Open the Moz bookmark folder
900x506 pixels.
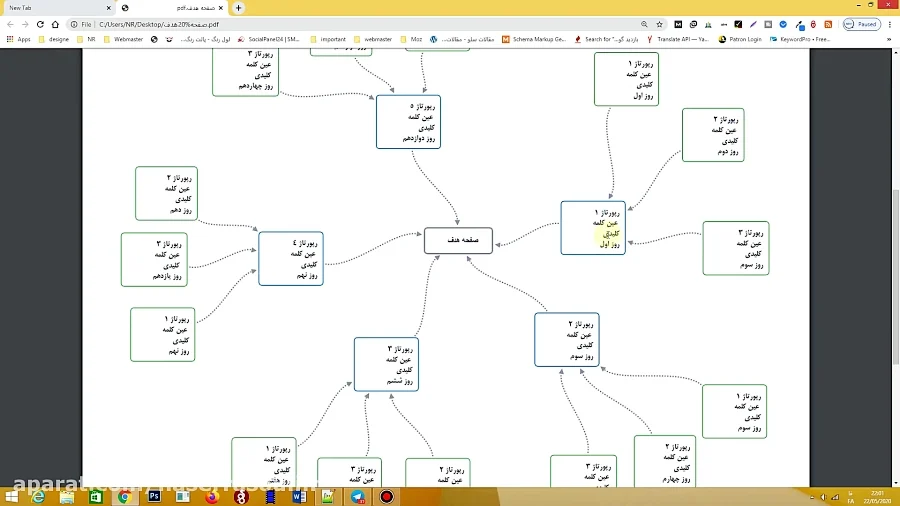pos(412,40)
